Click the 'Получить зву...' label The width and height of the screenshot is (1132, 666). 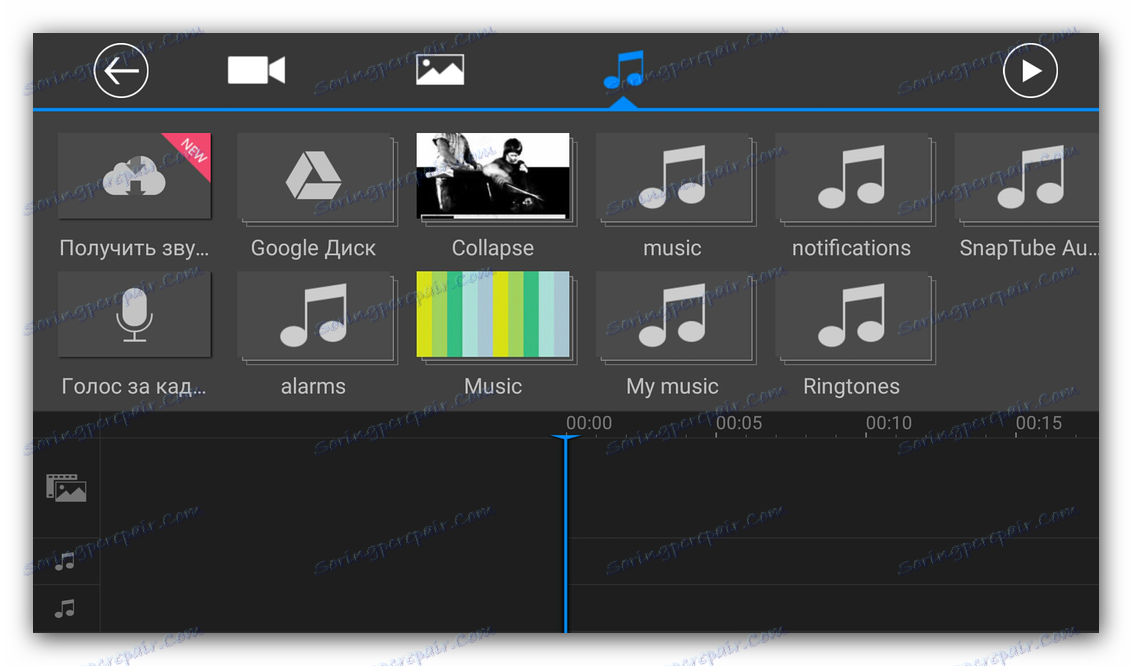134,248
